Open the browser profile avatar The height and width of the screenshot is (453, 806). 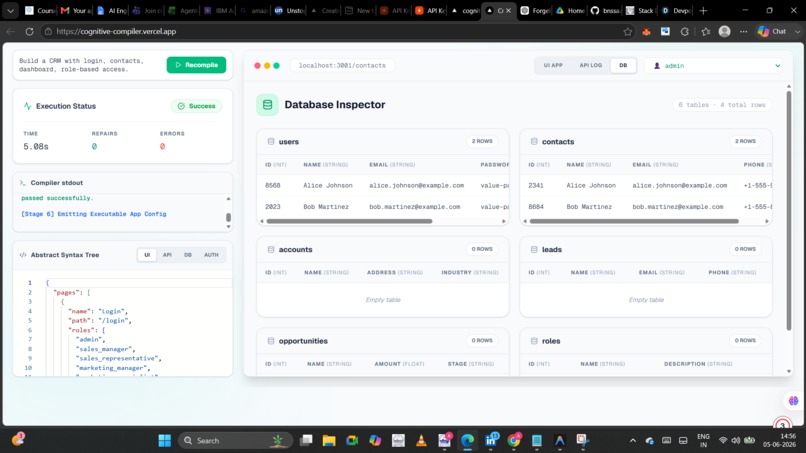click(x=724, y=31)
